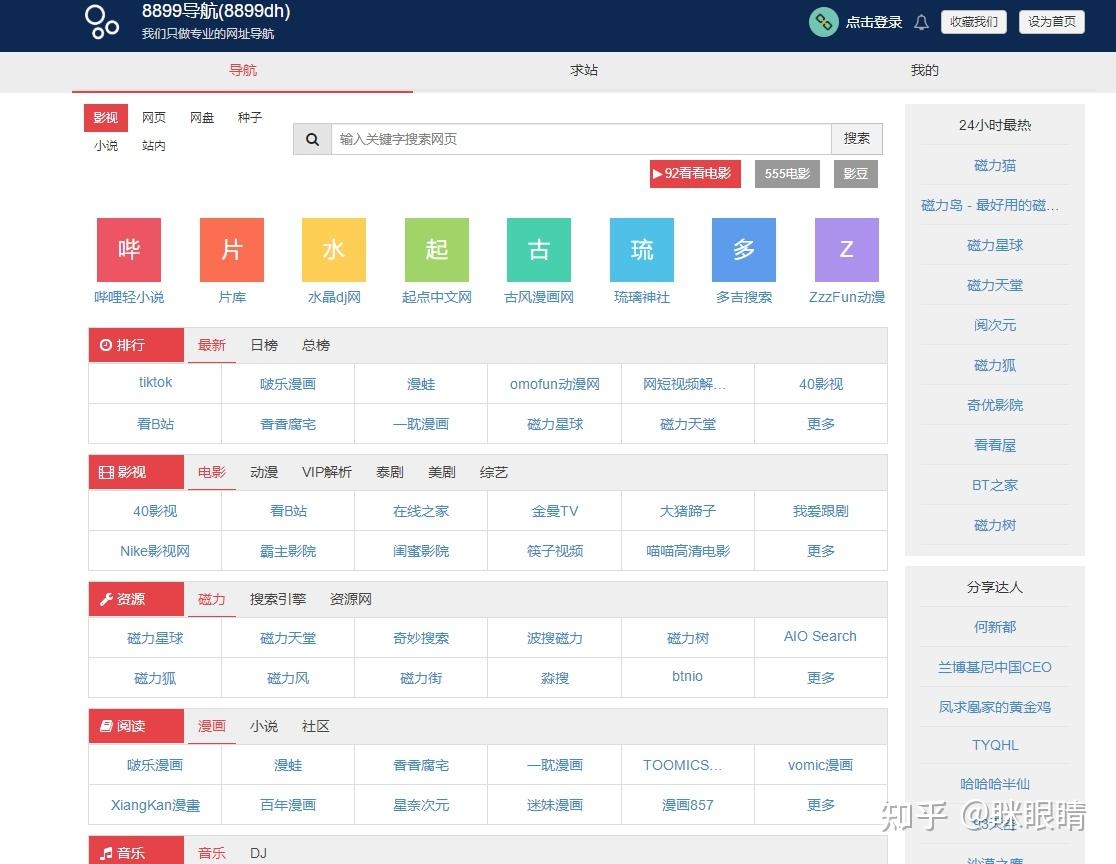Open 水晶dj网 via its icon
The height and width of the screenshot is (864, 1116).
coord(333,249)
